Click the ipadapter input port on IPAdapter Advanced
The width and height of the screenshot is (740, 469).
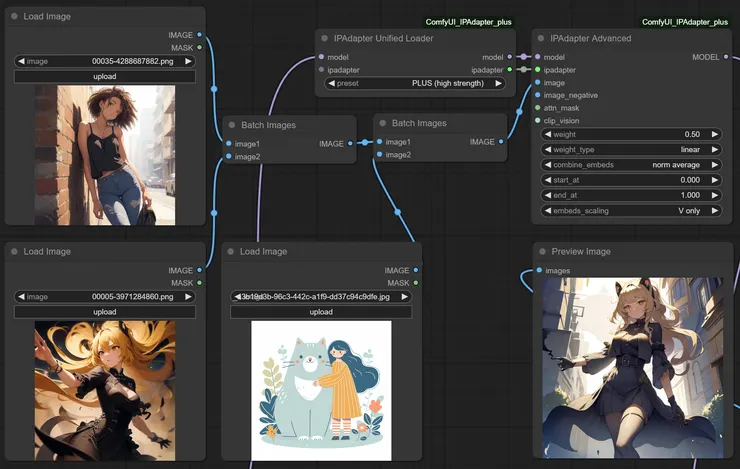[x=538, y=69]
